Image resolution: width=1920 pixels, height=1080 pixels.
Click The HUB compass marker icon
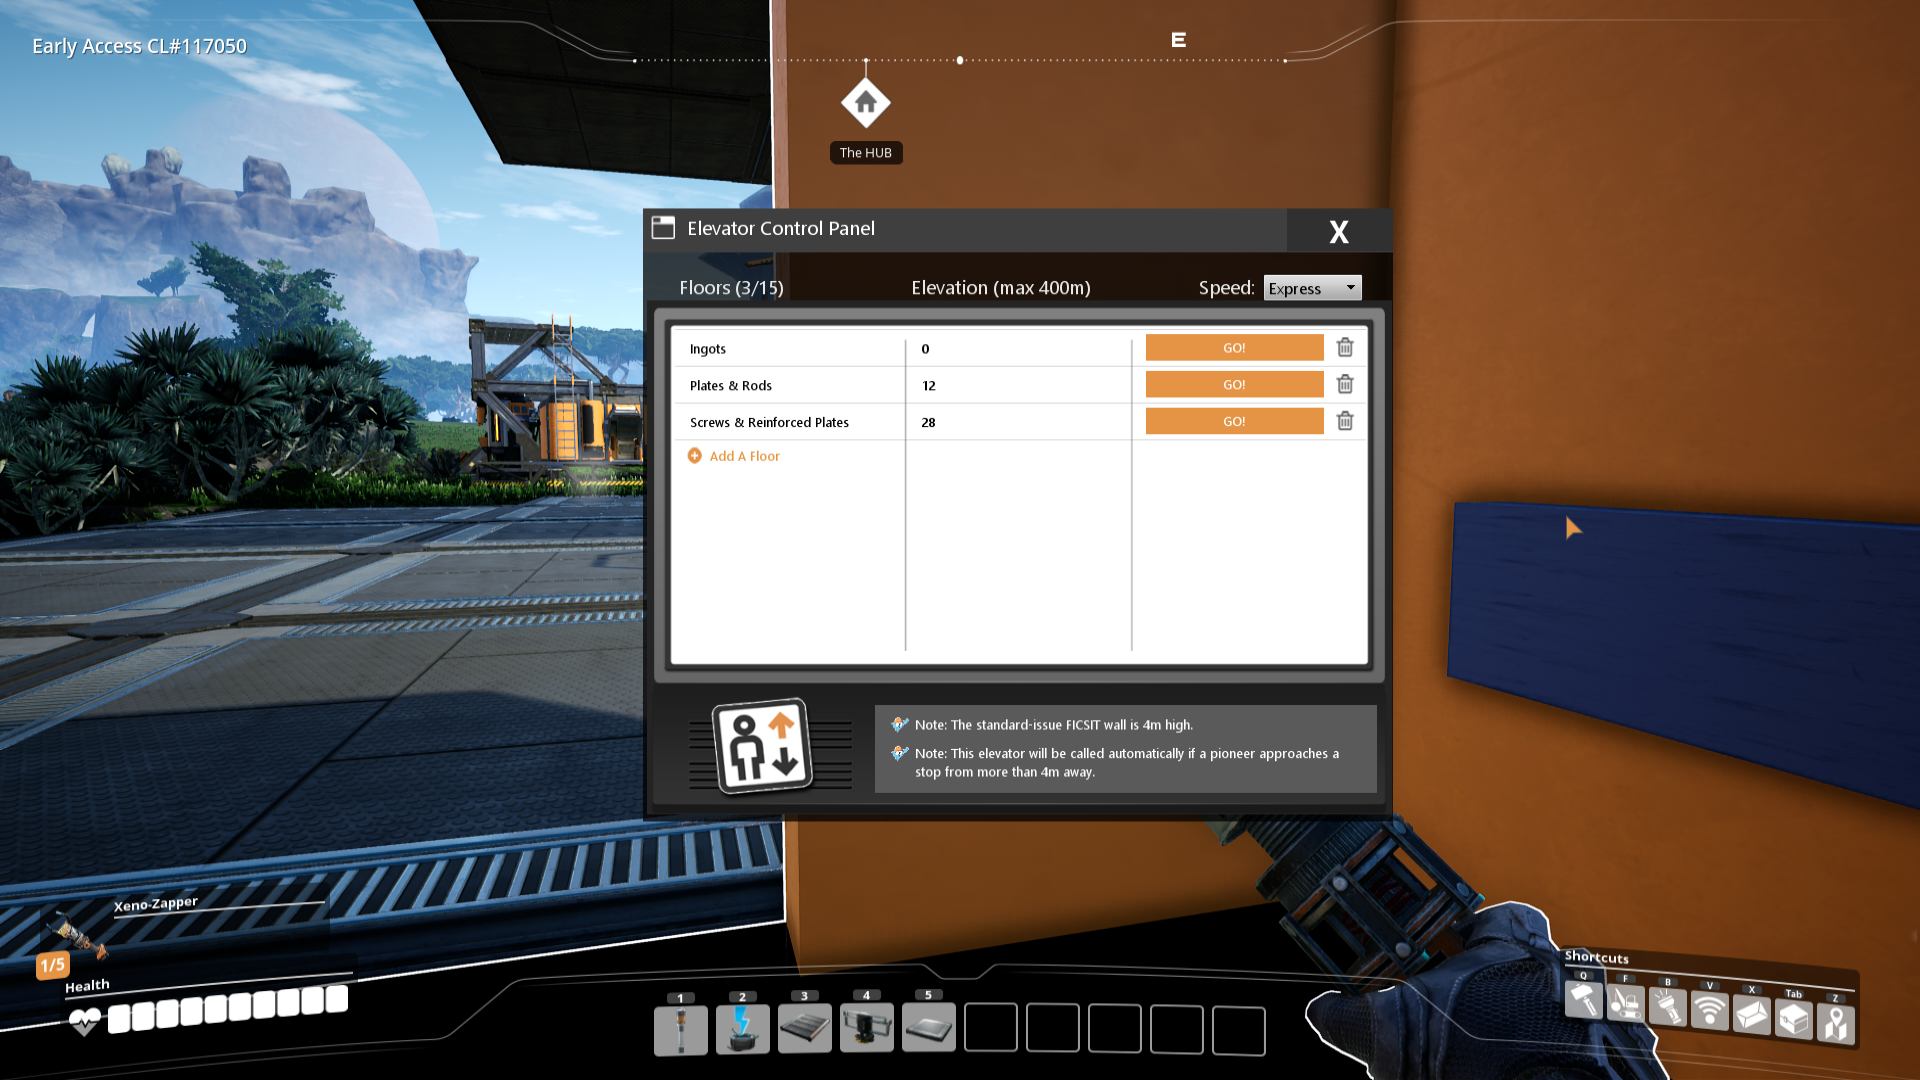pos(866,103)
